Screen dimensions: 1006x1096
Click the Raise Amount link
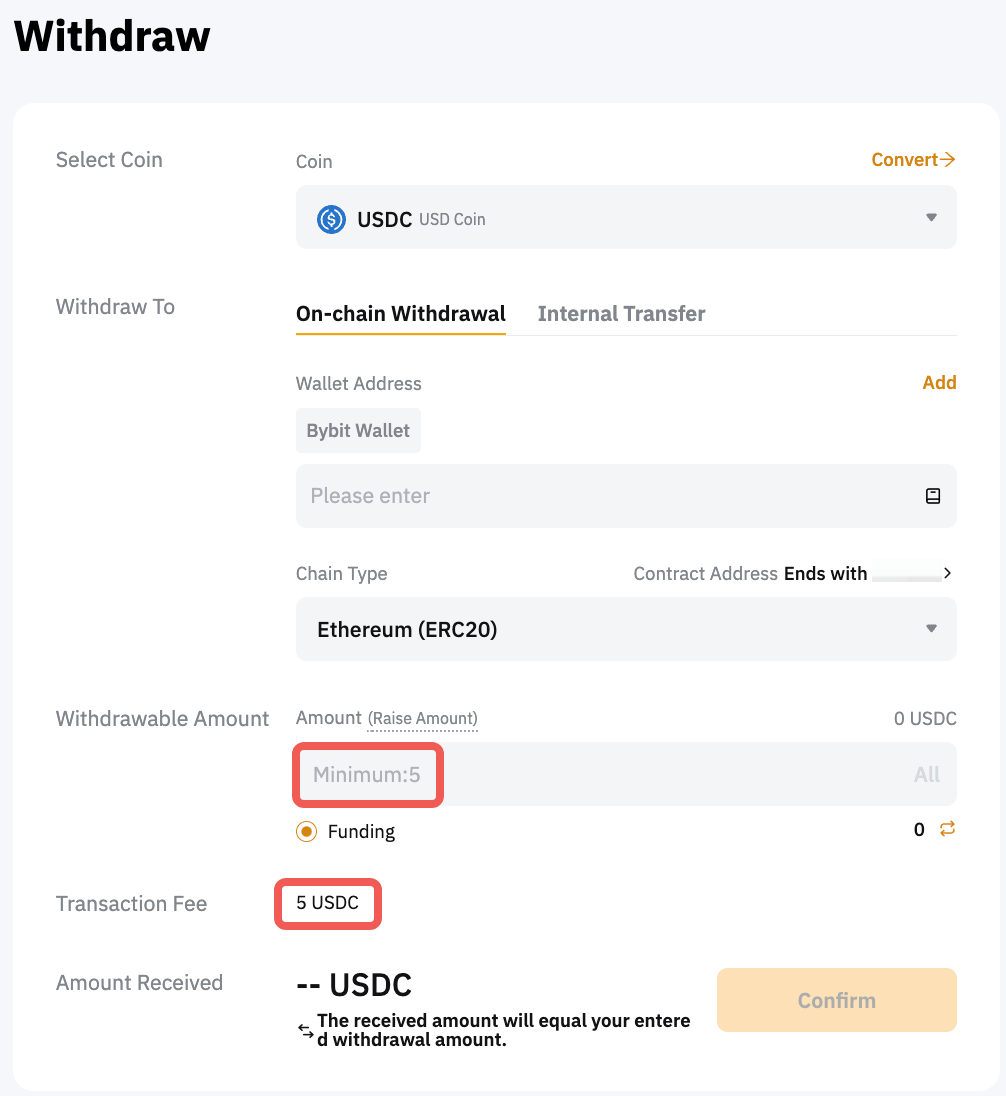click(422, 719)
